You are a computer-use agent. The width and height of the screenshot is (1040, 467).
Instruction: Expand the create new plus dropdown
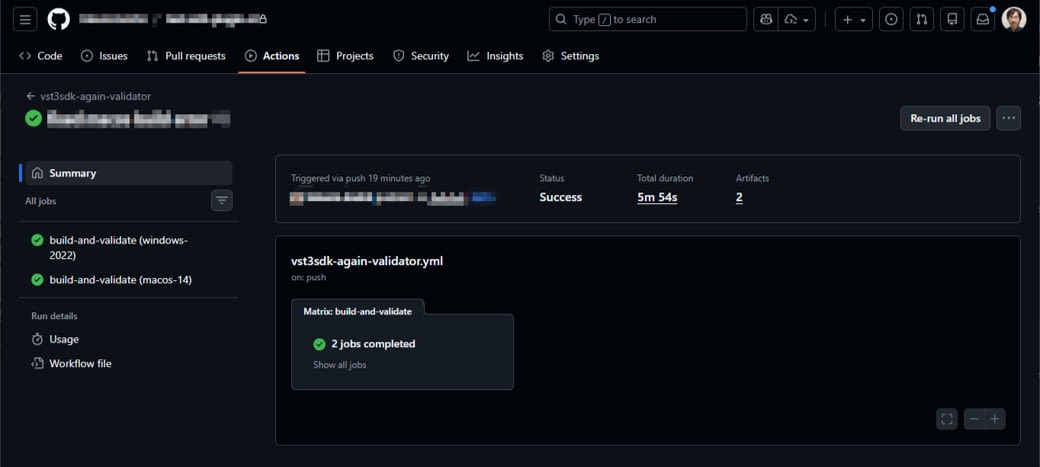point(853,19)
